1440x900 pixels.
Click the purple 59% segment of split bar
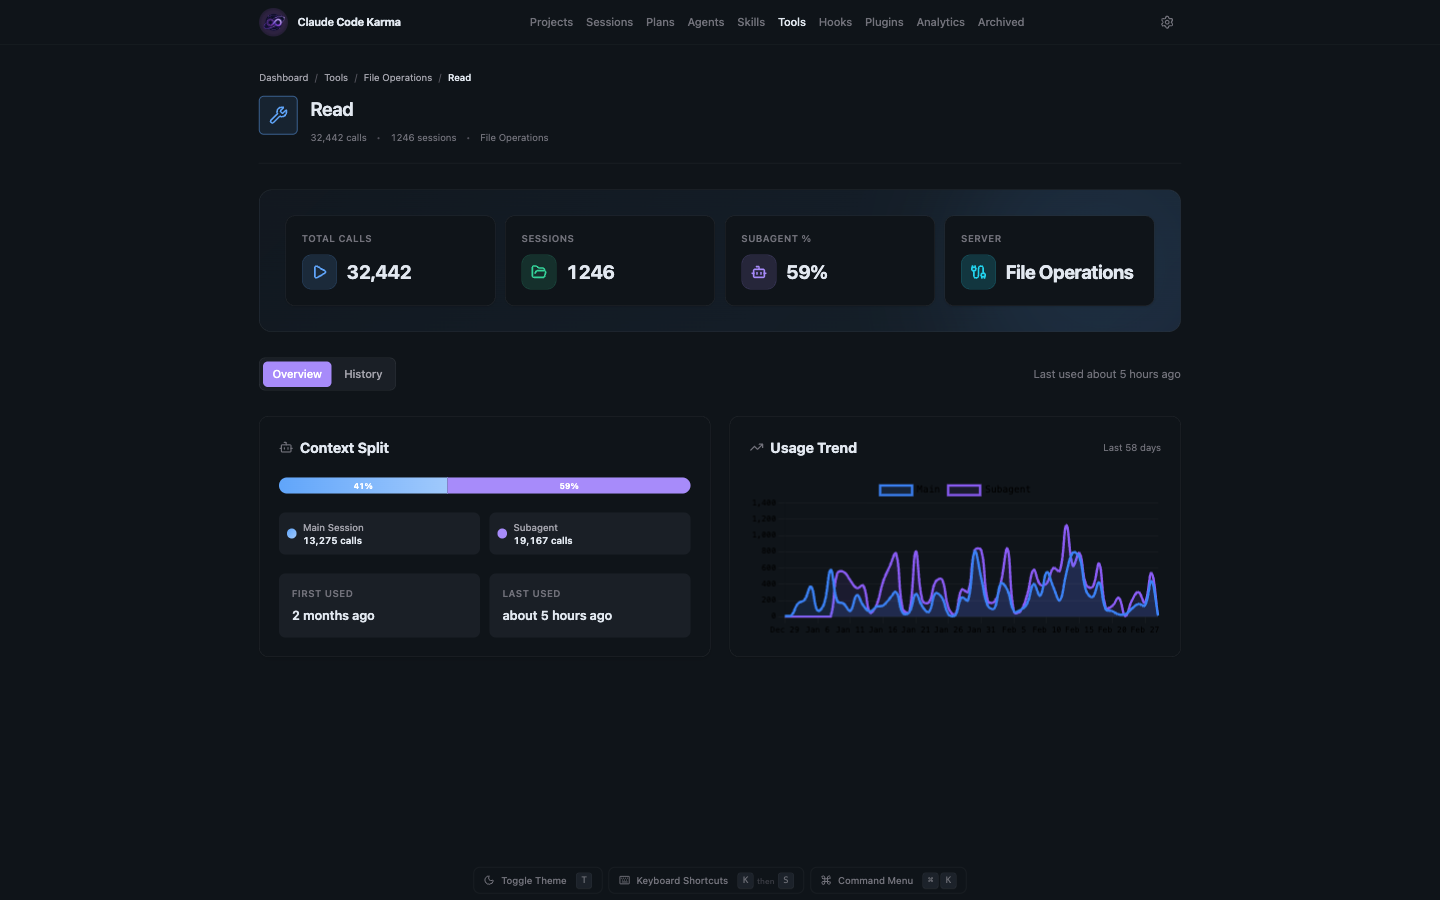569,486
